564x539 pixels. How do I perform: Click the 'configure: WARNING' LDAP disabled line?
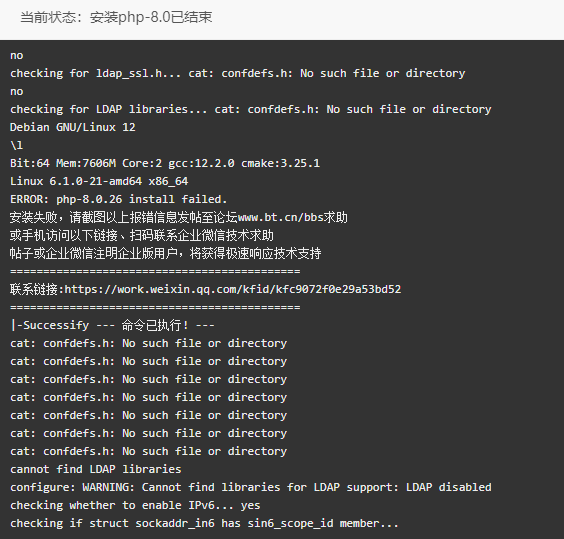(x=251, y=487)
